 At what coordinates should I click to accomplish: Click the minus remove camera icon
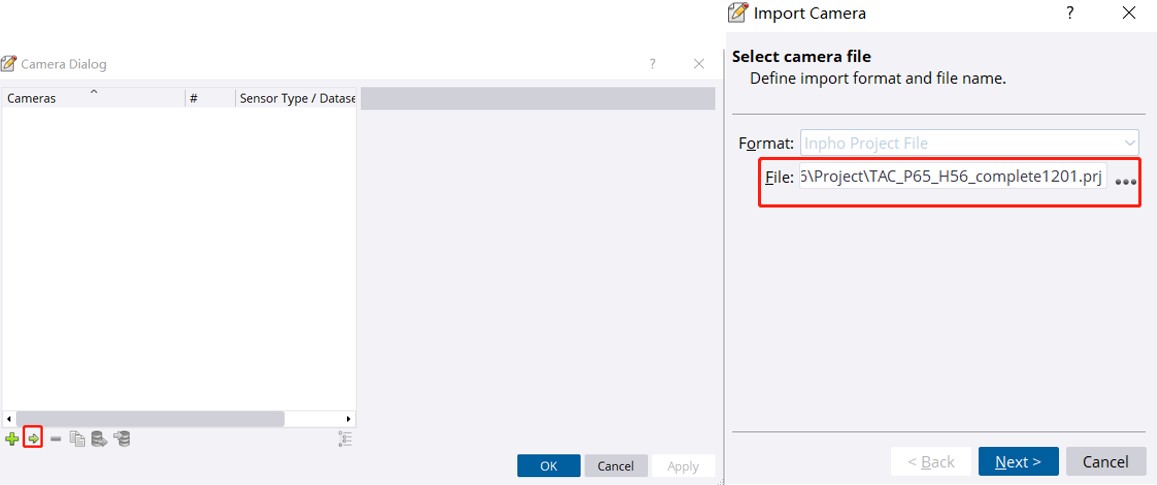55,439
